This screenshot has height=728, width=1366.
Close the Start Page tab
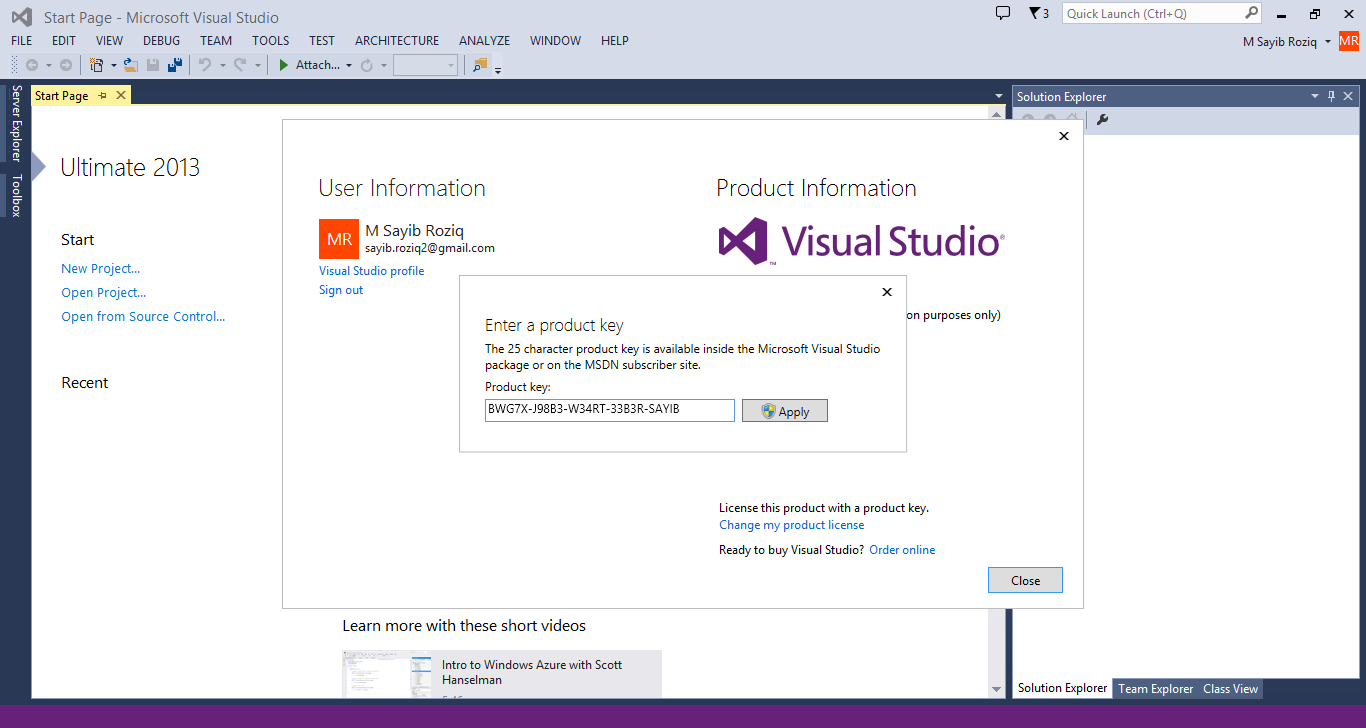pos(121,95)
